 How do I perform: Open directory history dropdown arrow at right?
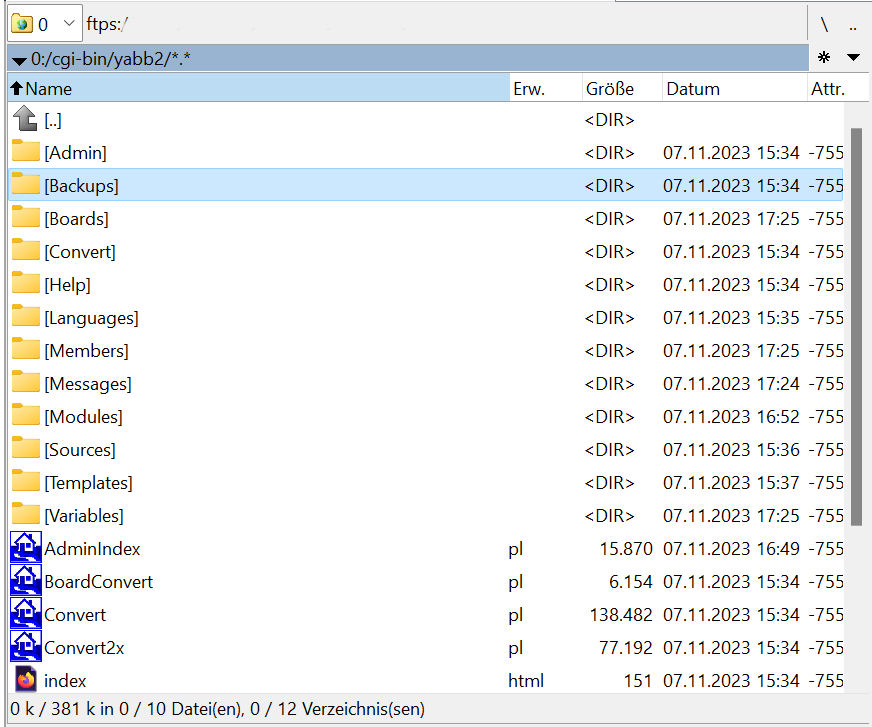click(853, 58)
